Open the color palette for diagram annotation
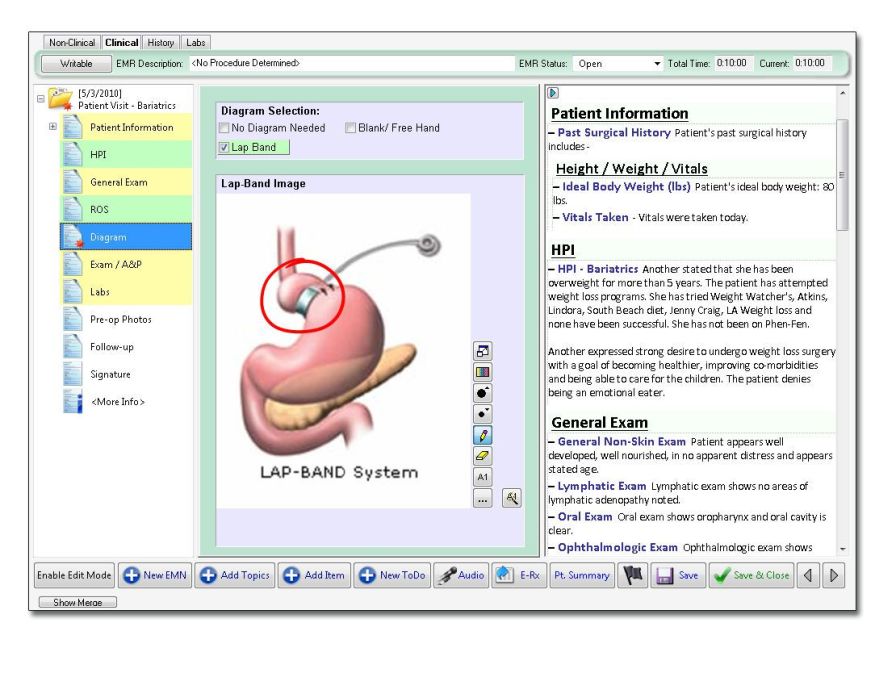The height and width of the screenshot is (673, 896). (x=482, y=371)
